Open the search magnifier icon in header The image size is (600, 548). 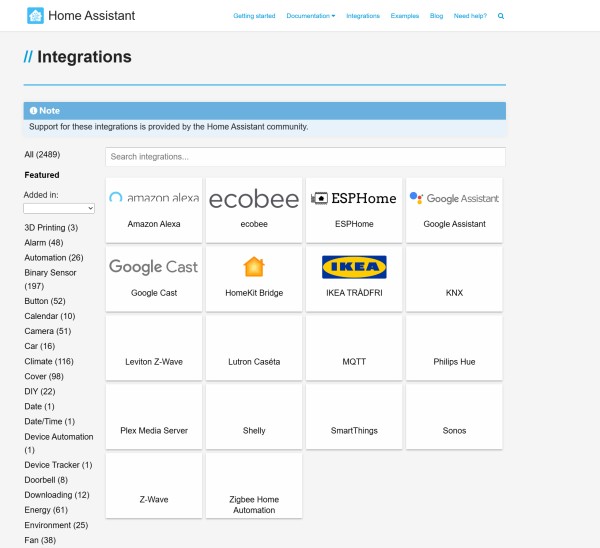click(501, 17)
